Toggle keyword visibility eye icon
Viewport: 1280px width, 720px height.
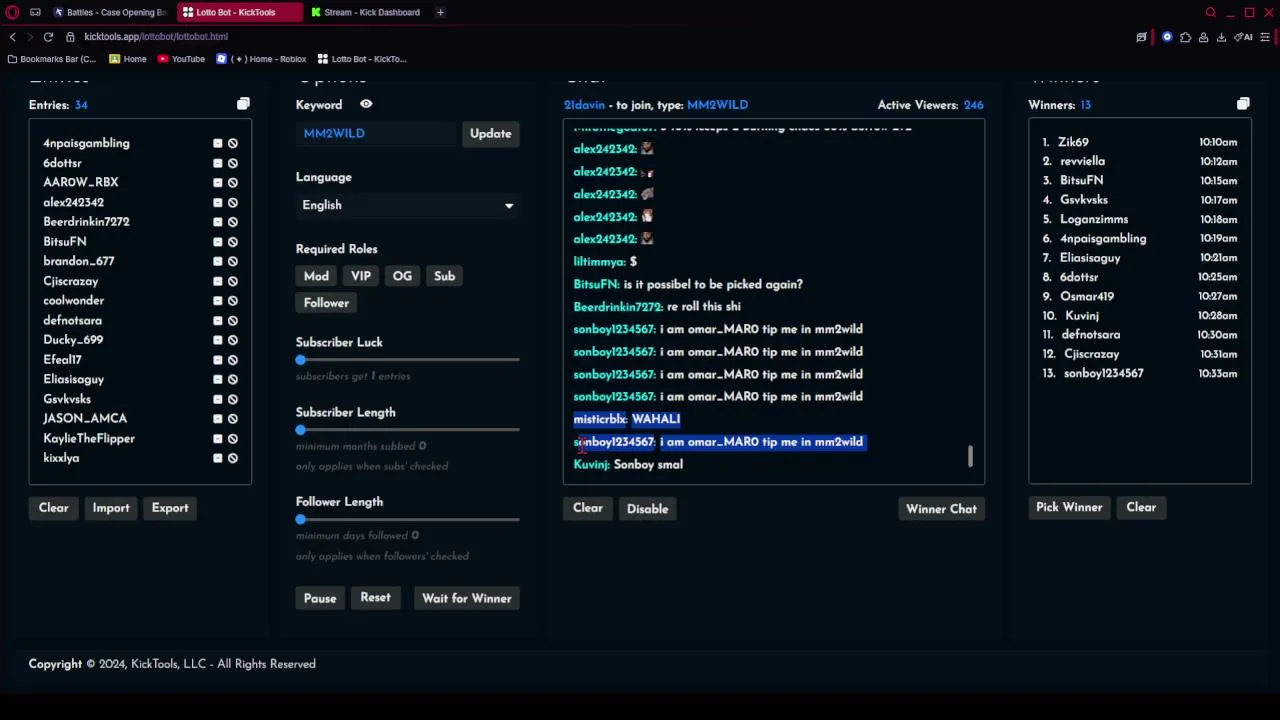[x=366, y=104]
